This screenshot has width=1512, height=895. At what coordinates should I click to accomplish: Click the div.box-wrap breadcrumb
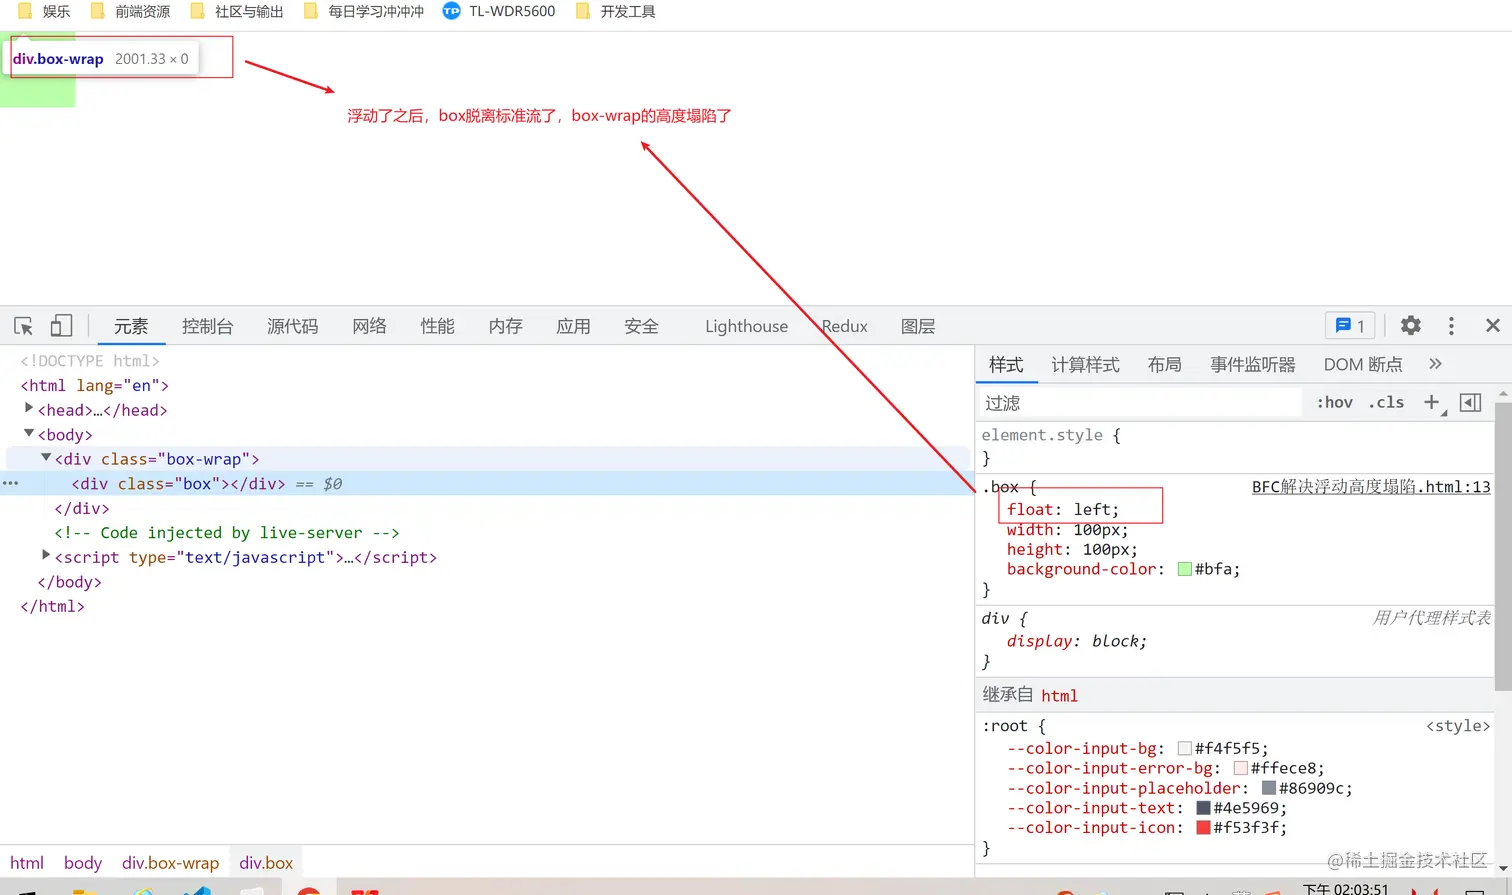click(171, 863)
